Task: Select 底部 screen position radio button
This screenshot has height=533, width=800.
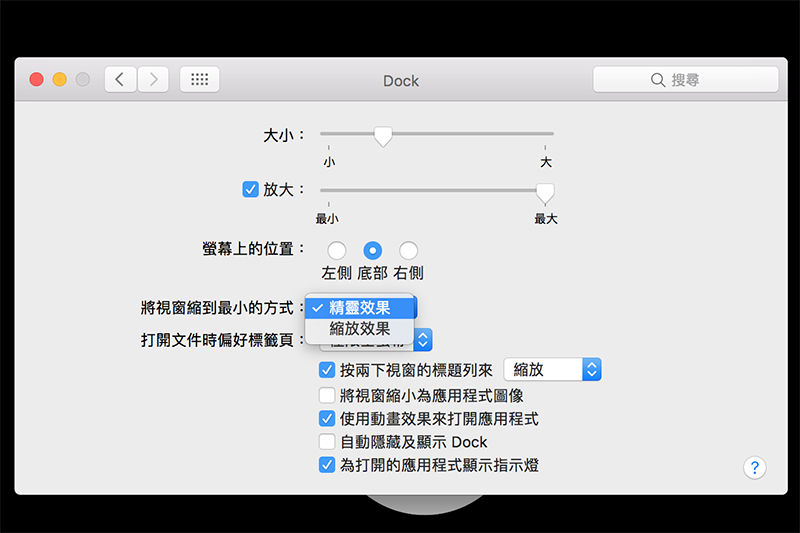Action: (x=373, y=250)
